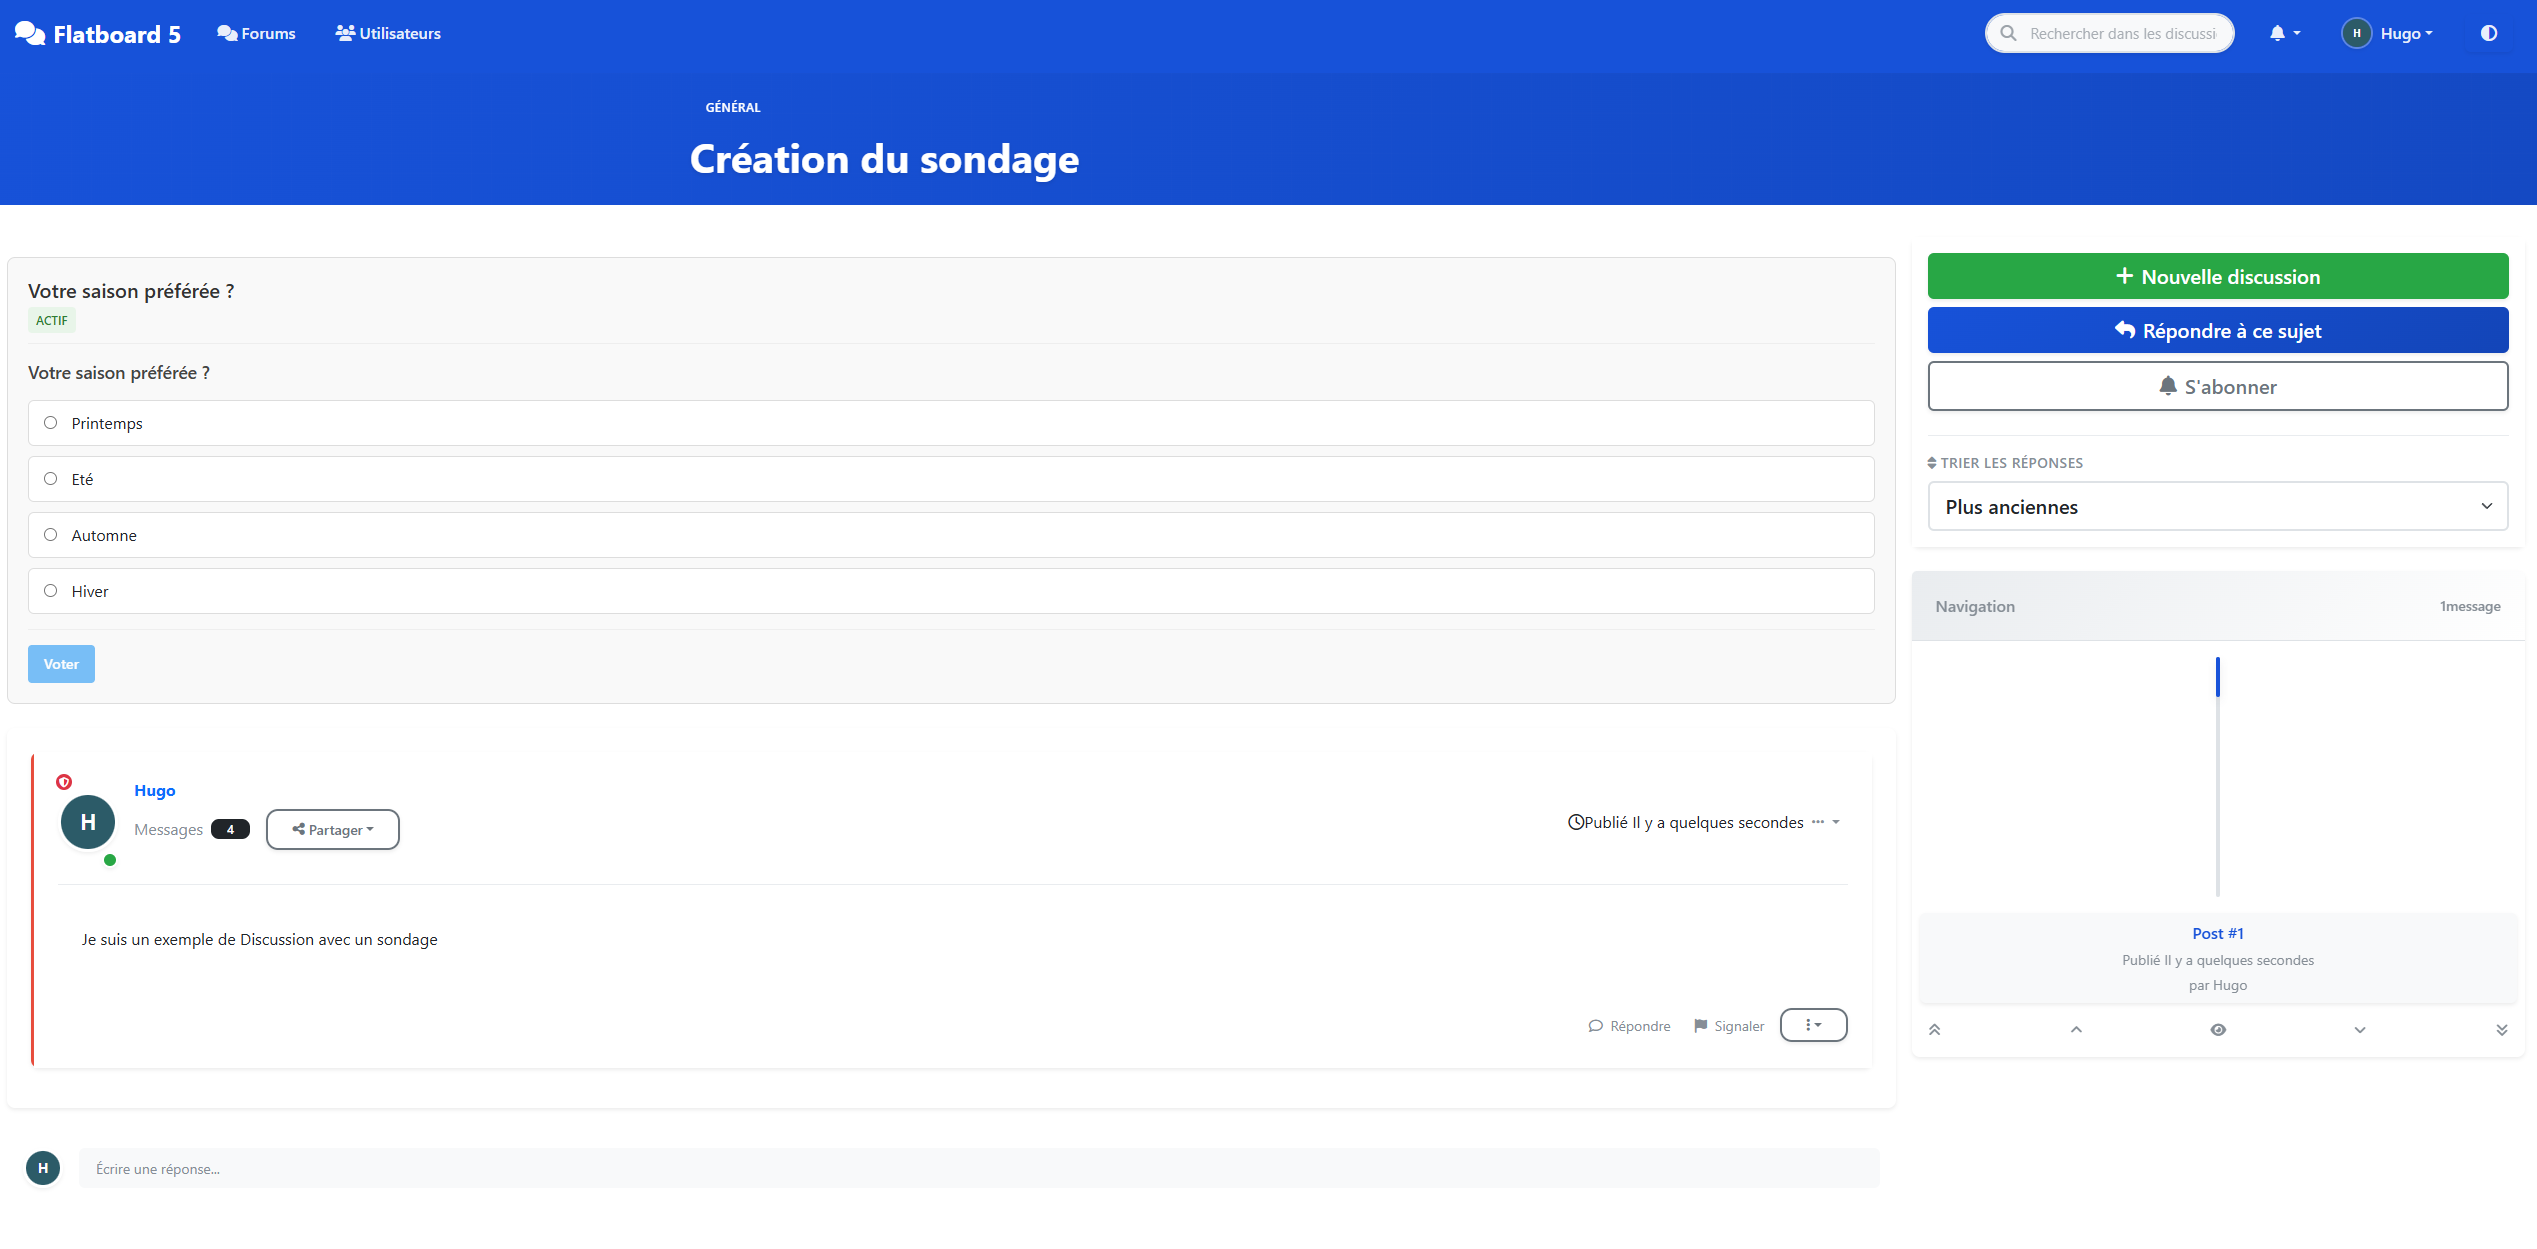This screenshot has height=1249, width=2537.
Task: Toggle dark mode with the contrast icon
Action: 2489,33
